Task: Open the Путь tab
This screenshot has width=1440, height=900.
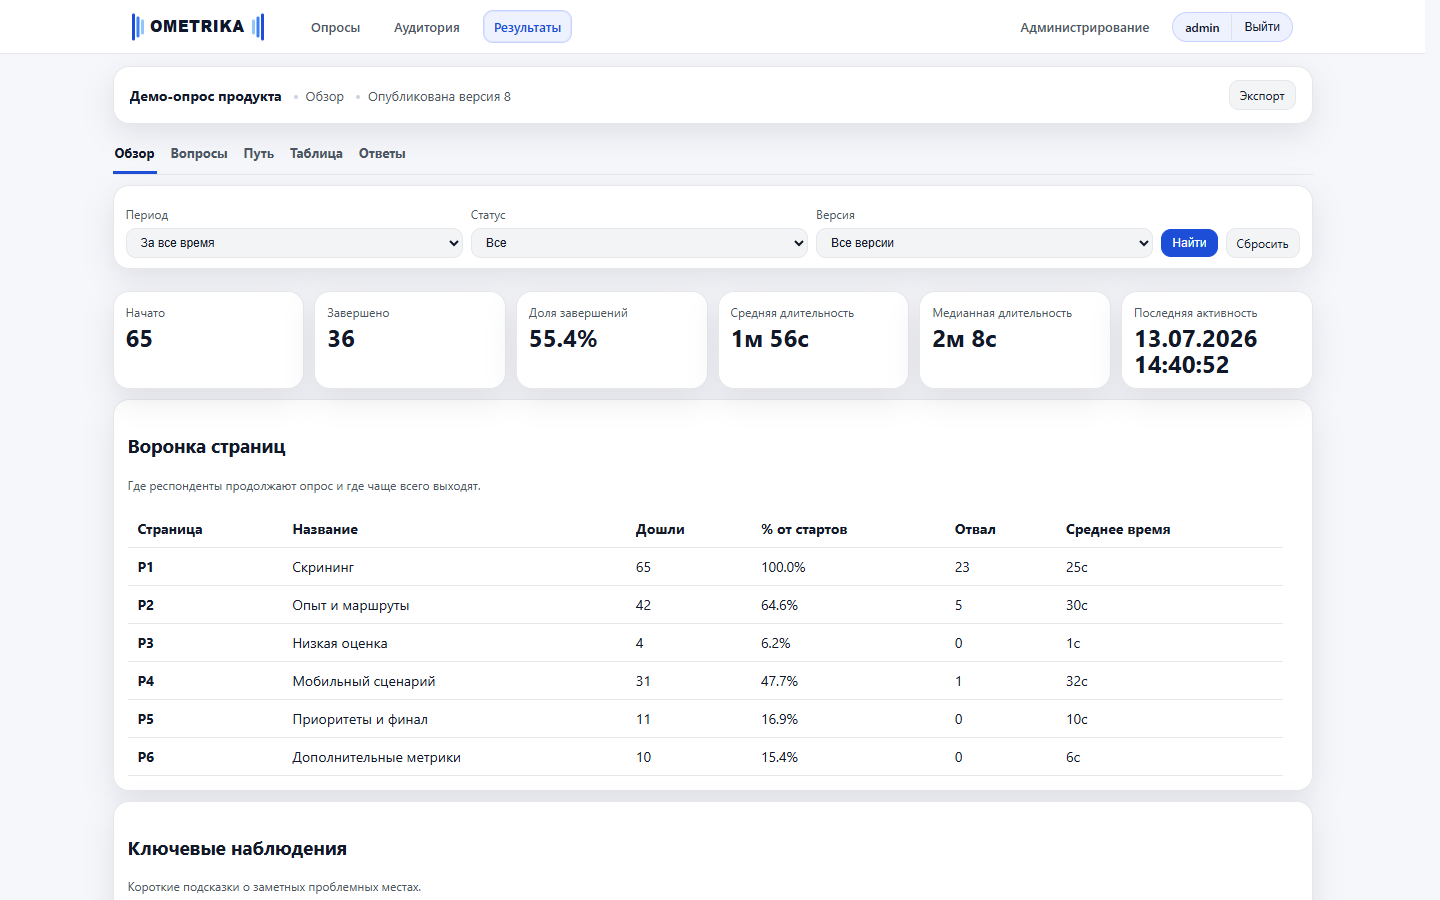Action: coord(259,154)
